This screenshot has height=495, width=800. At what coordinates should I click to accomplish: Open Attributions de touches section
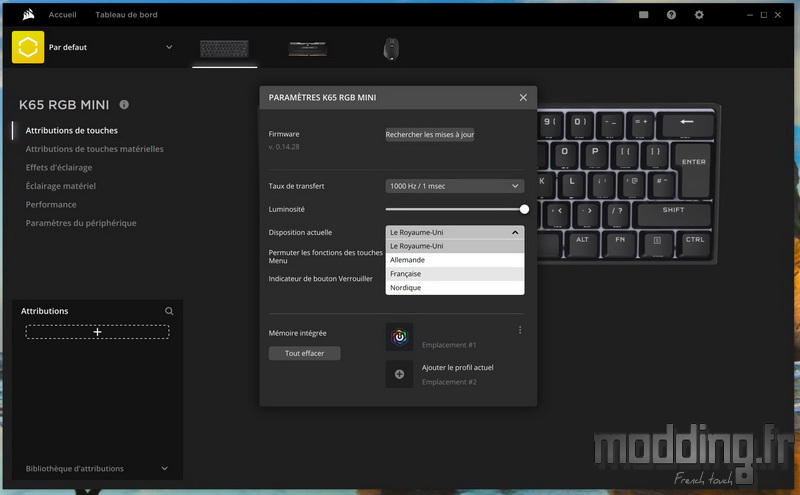coord(71,131)
